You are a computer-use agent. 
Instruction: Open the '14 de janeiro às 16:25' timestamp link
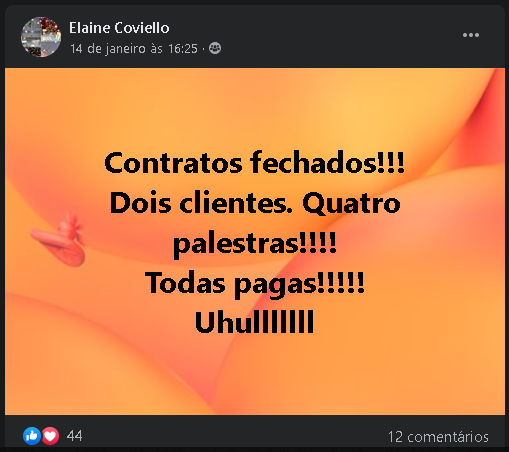coord(134,49)
